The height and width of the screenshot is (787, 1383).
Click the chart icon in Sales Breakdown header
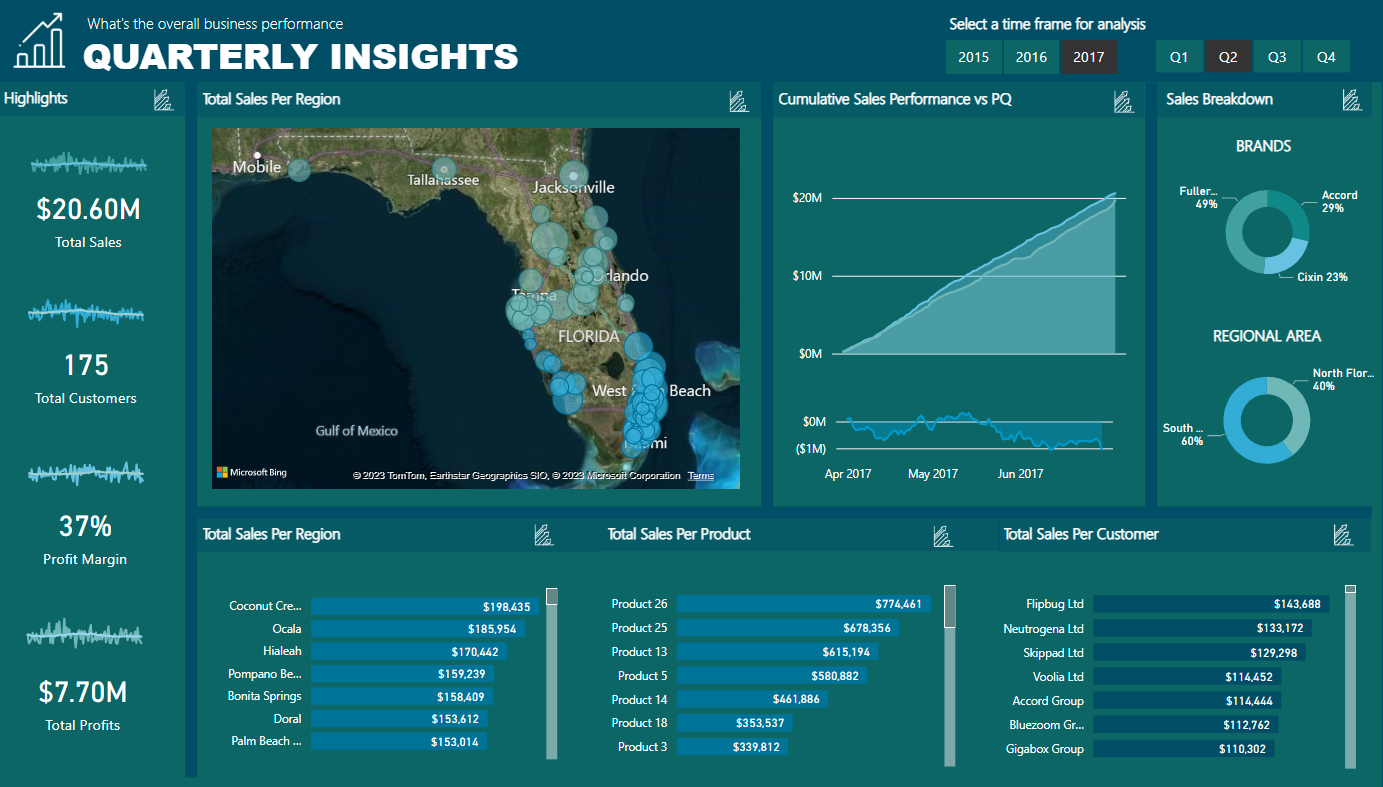pyautogui.click(x=1351, y=100)
